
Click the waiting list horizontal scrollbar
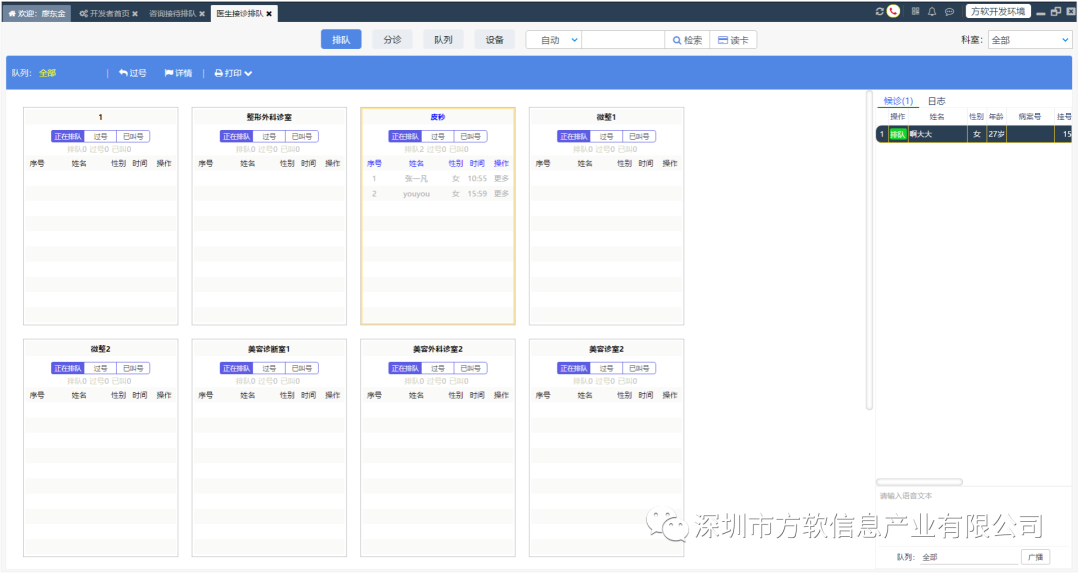(x=919, y=482)
